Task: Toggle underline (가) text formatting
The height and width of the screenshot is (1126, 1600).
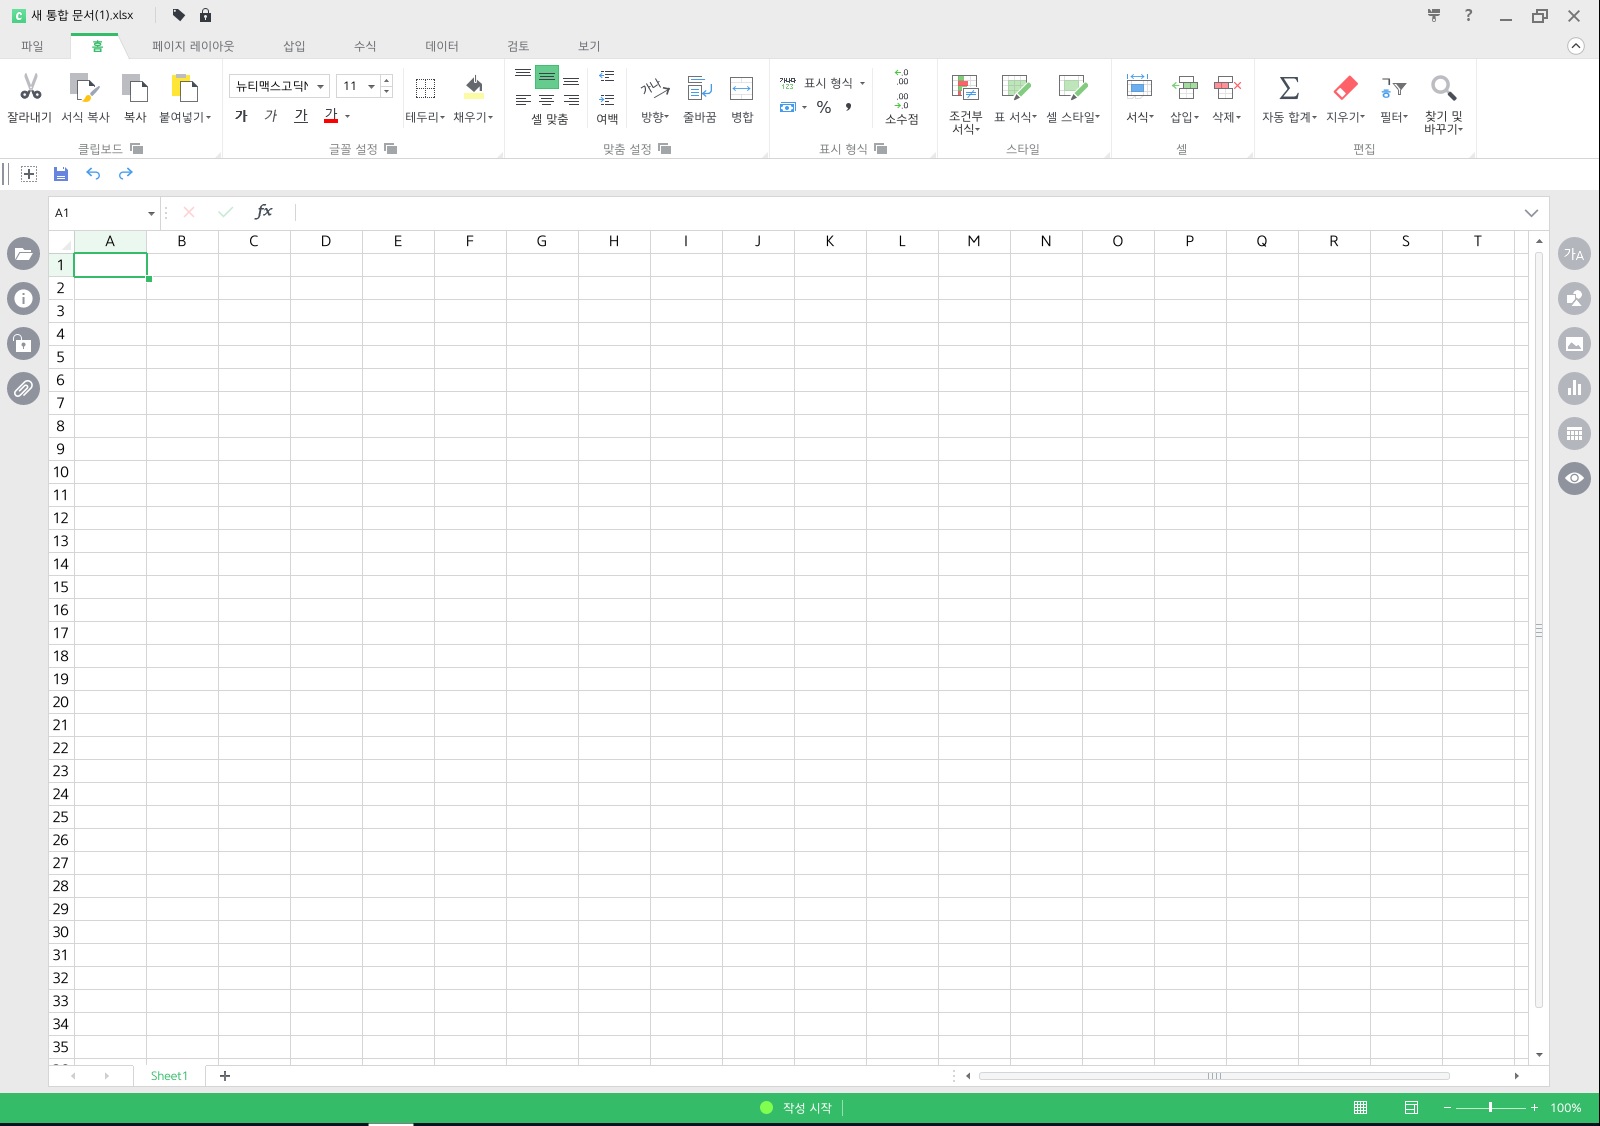Action: [301, 116]
